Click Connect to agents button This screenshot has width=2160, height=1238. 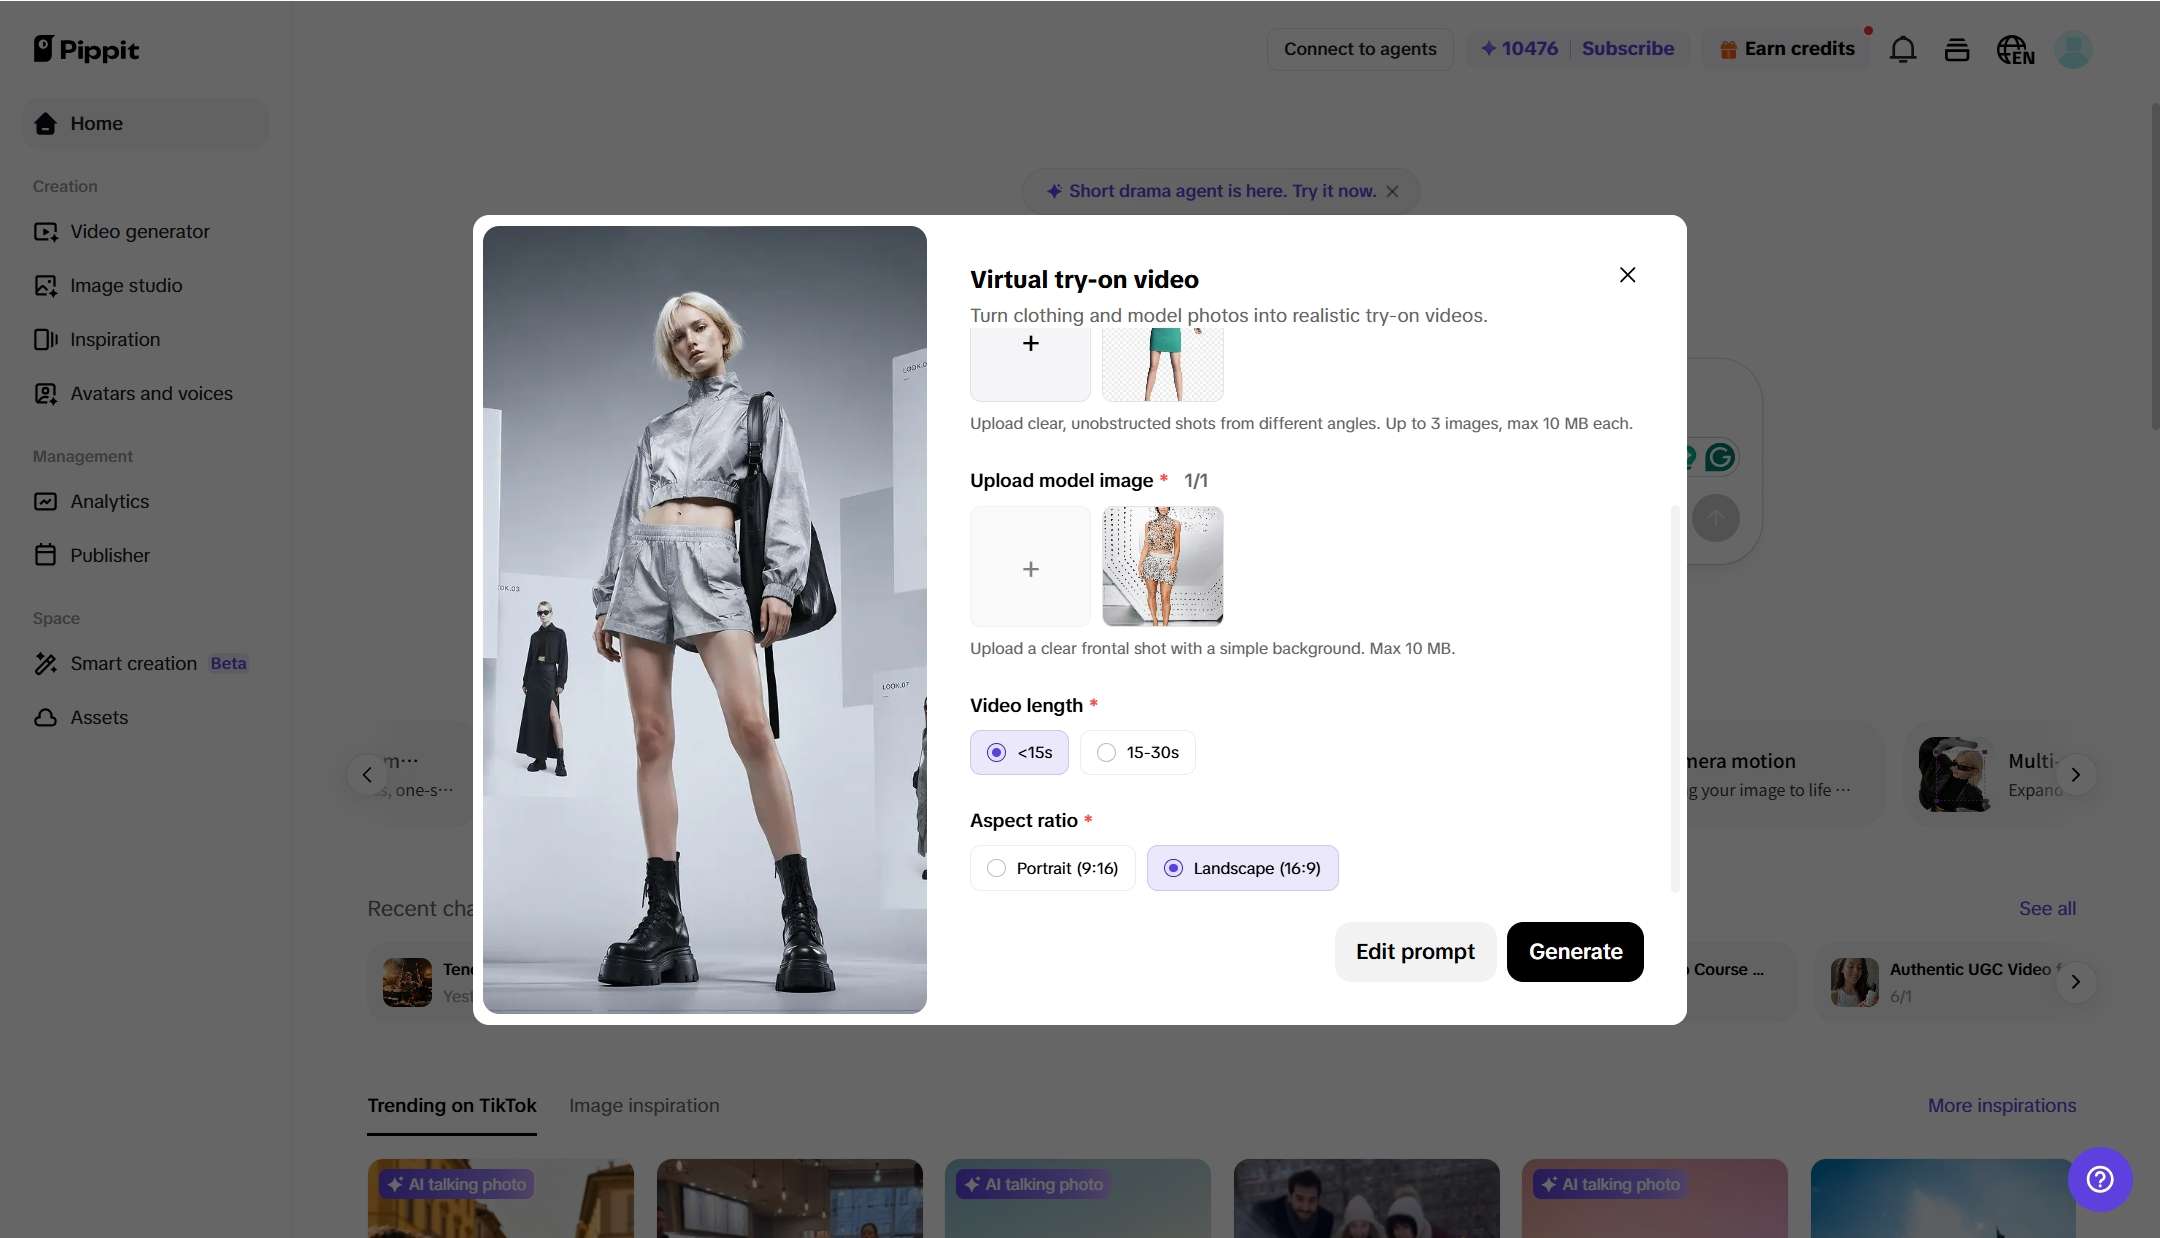(x=1360, y=49)
